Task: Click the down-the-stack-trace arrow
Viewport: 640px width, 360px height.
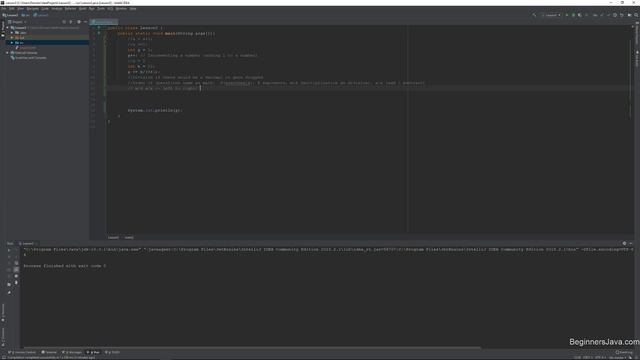Action: tap(16, 257)
